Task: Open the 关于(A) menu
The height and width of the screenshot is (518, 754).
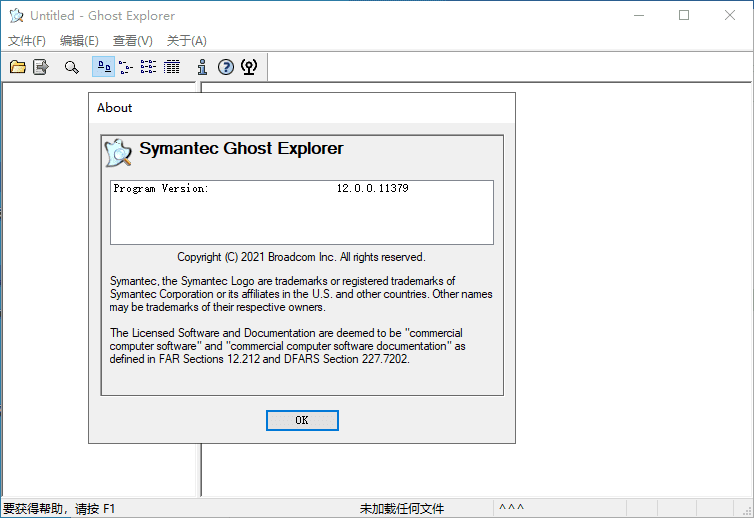Action: point(186,41)
